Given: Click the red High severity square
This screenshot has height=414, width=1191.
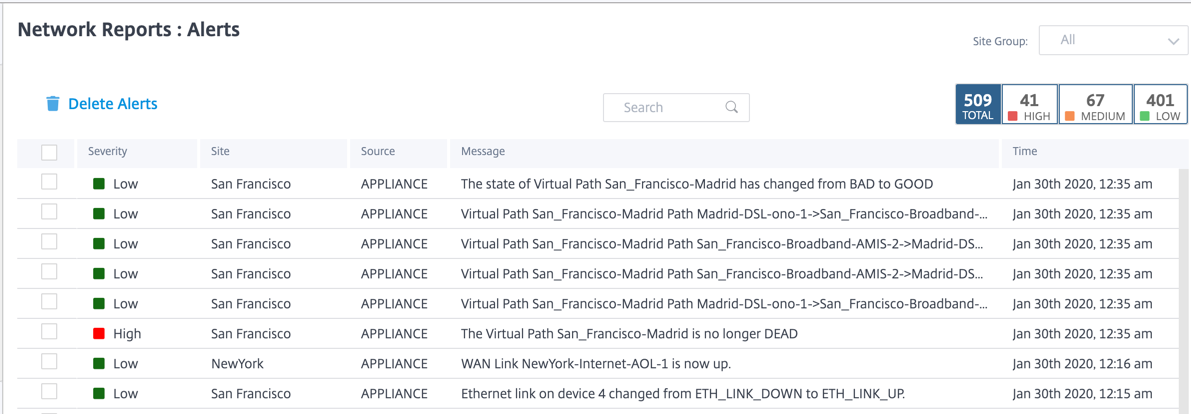Looking at the screenshot, I should pyautogui.click(x=98, y=333).
